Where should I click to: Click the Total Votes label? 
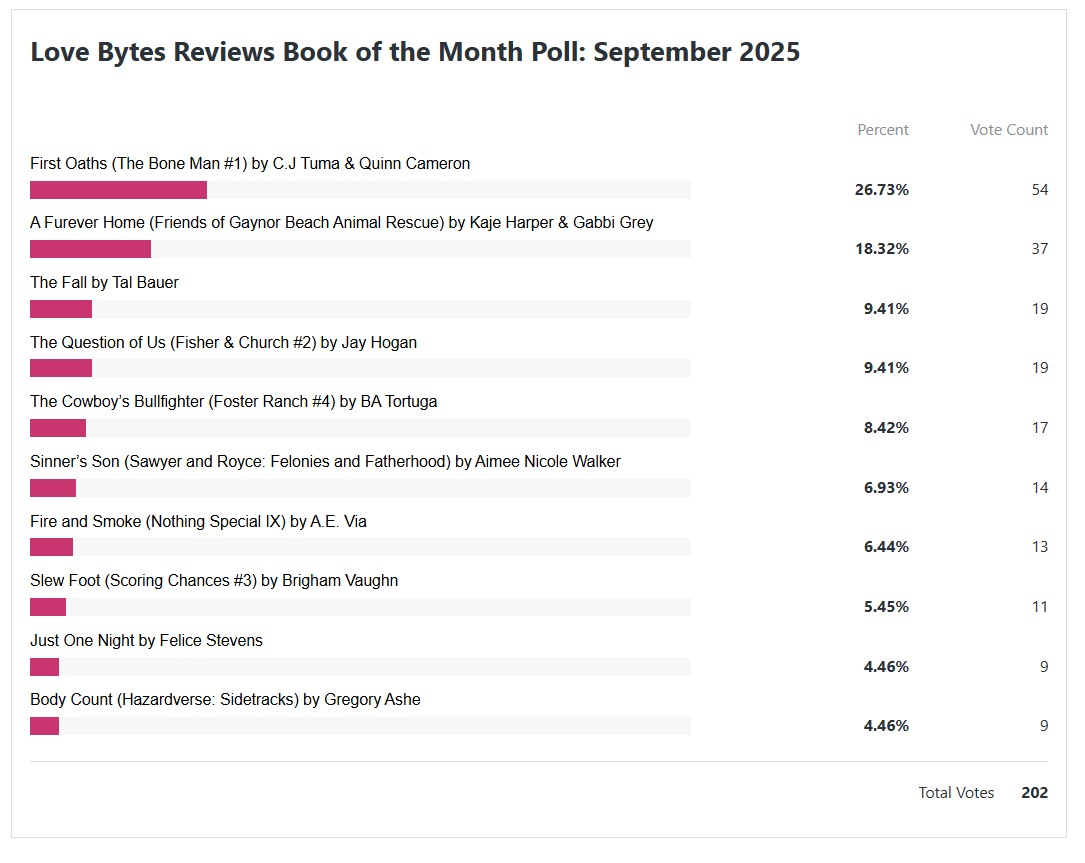(x=956, y=793)
